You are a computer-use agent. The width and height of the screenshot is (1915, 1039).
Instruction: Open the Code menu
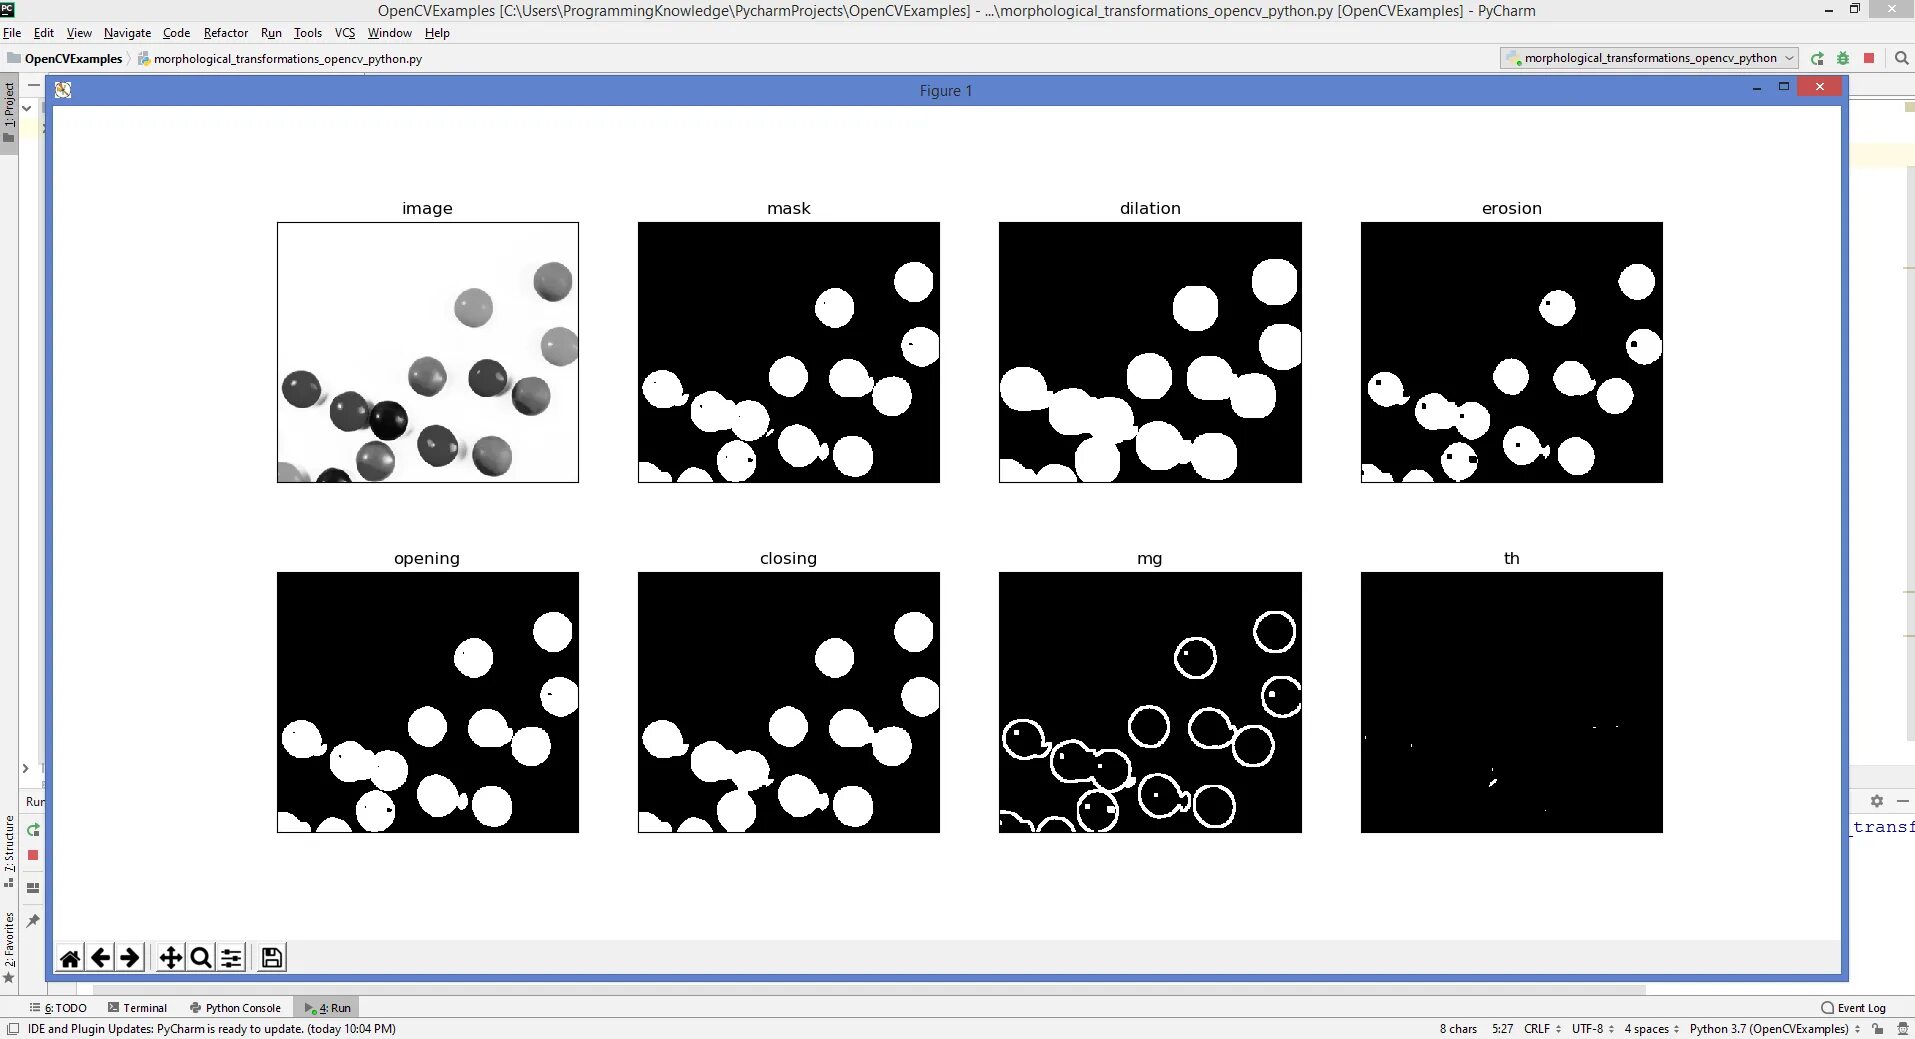(x=176, y=33)
